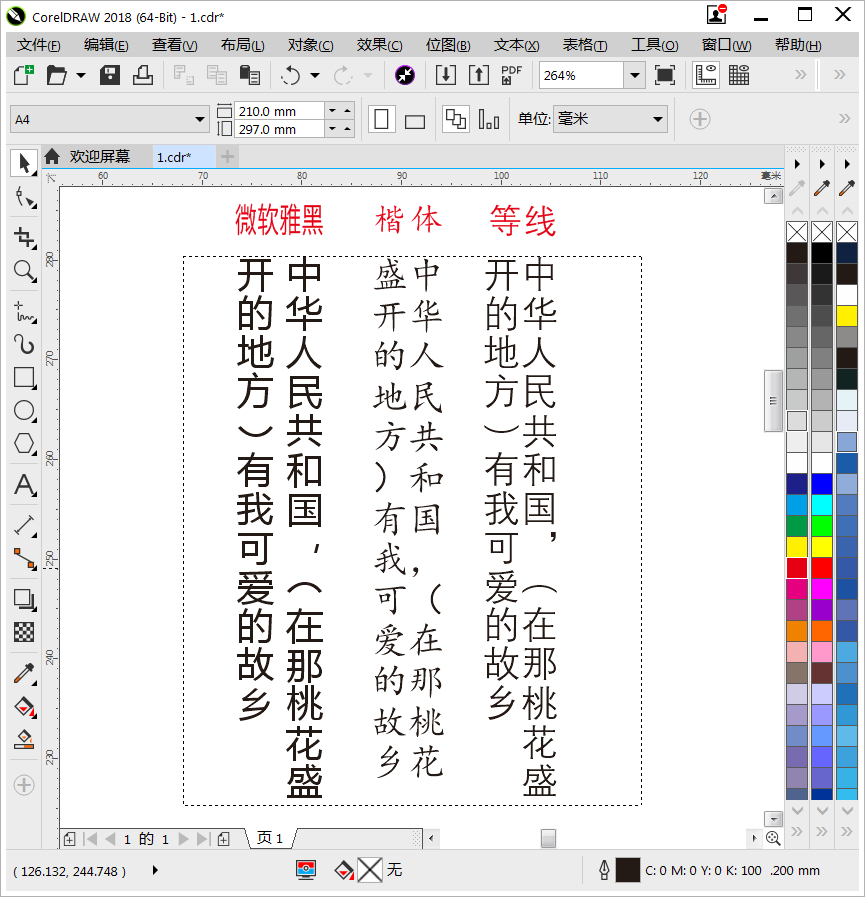The image size is (865, 897).
Task: Select the Rectangle tool
Action: point(24,378)
